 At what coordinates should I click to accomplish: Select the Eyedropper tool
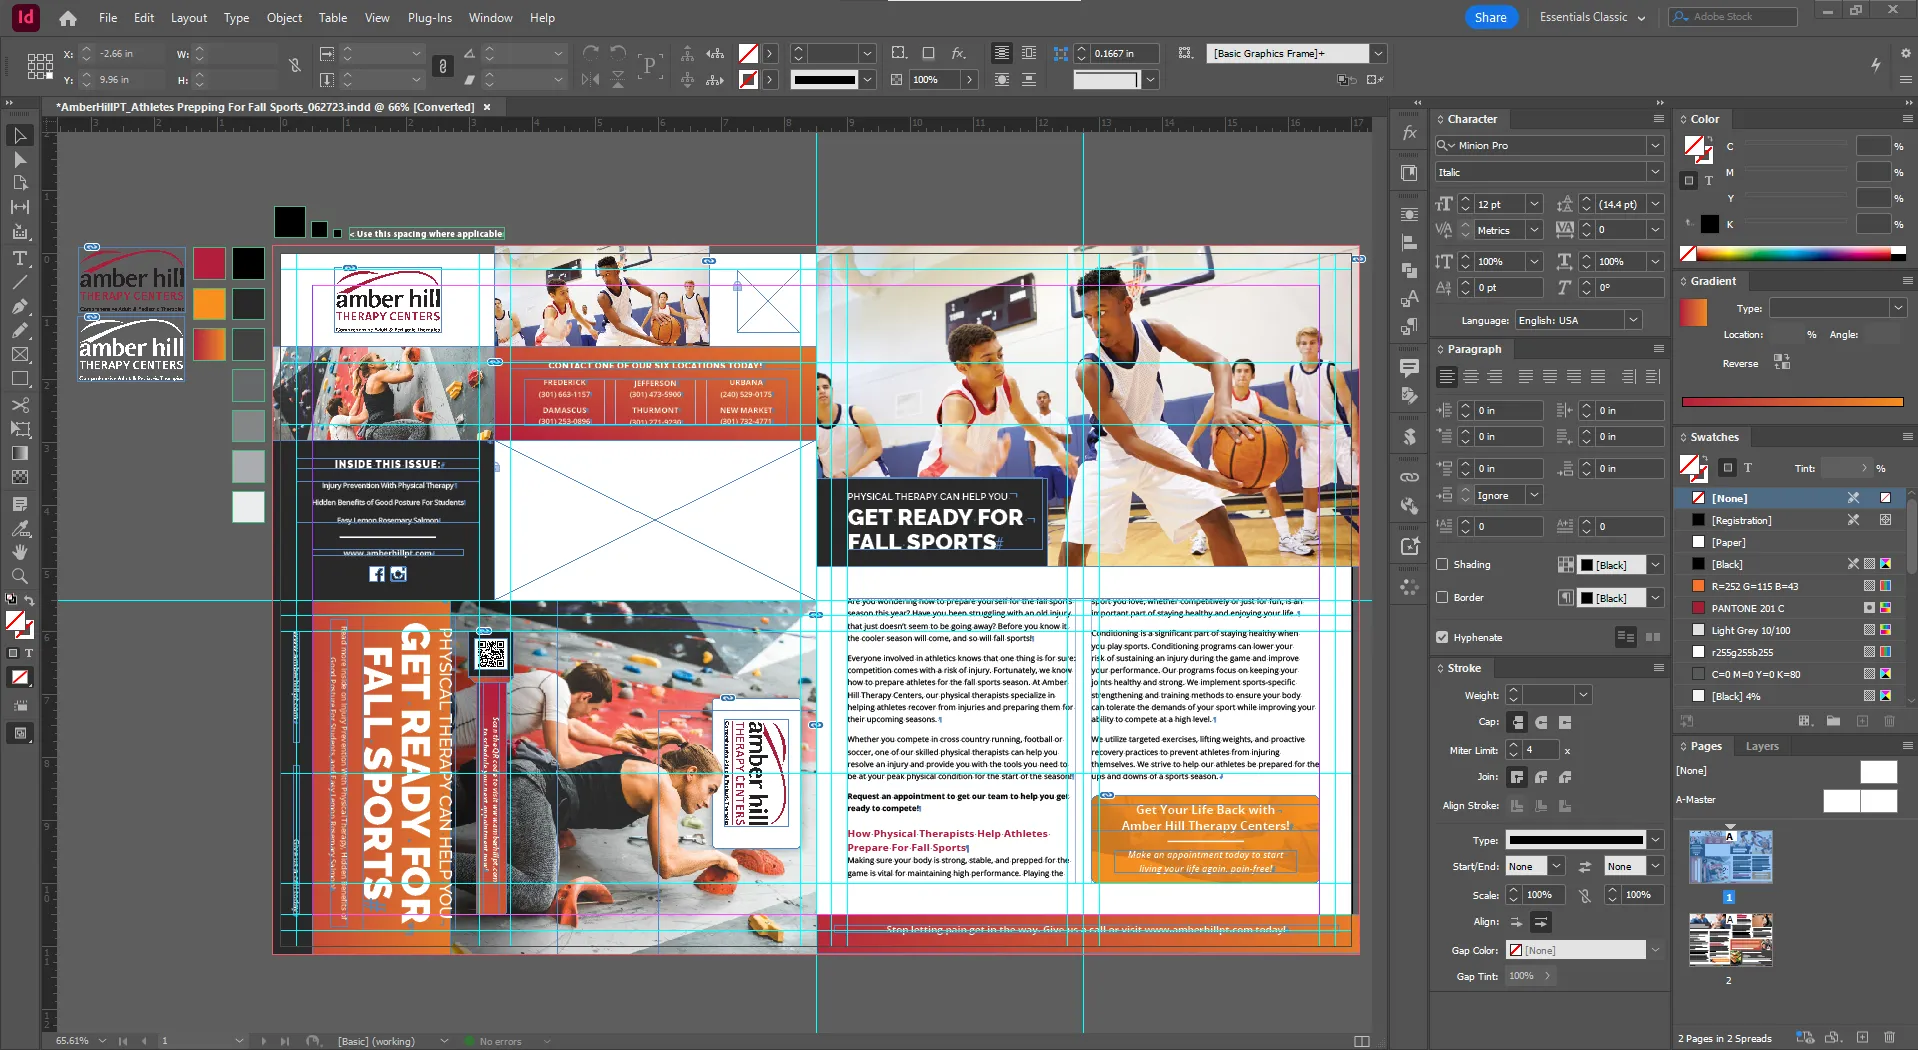[x=20, y=528]
